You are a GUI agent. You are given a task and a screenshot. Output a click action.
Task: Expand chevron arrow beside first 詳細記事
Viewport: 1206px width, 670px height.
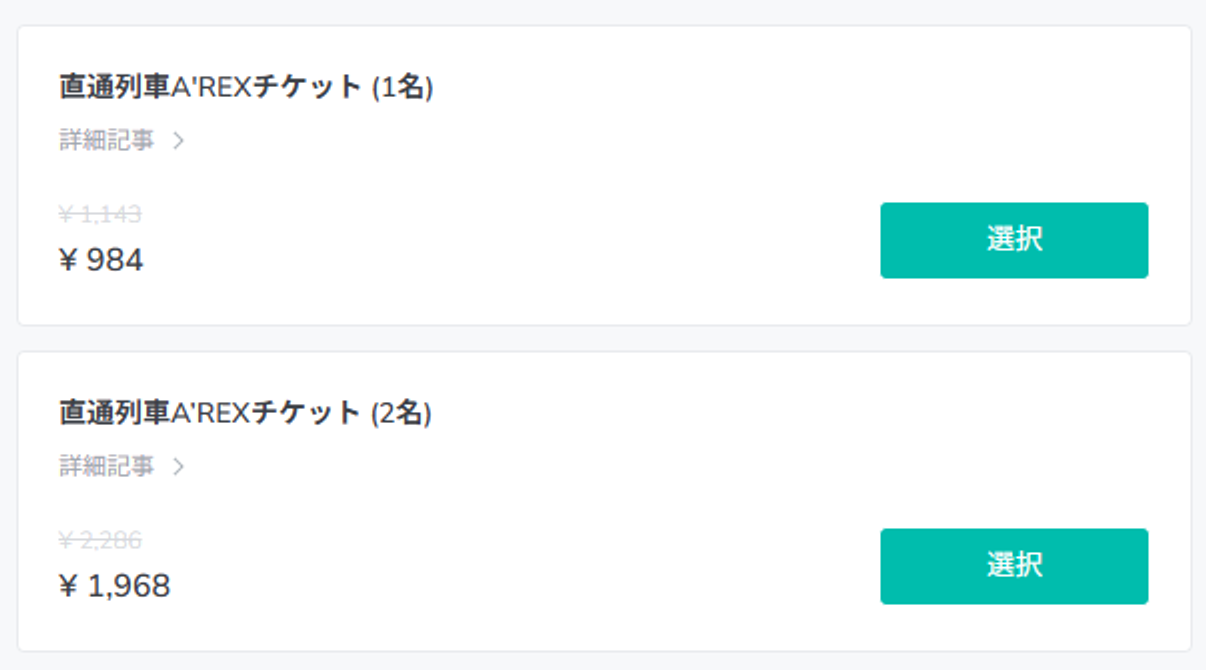[178, 141]
